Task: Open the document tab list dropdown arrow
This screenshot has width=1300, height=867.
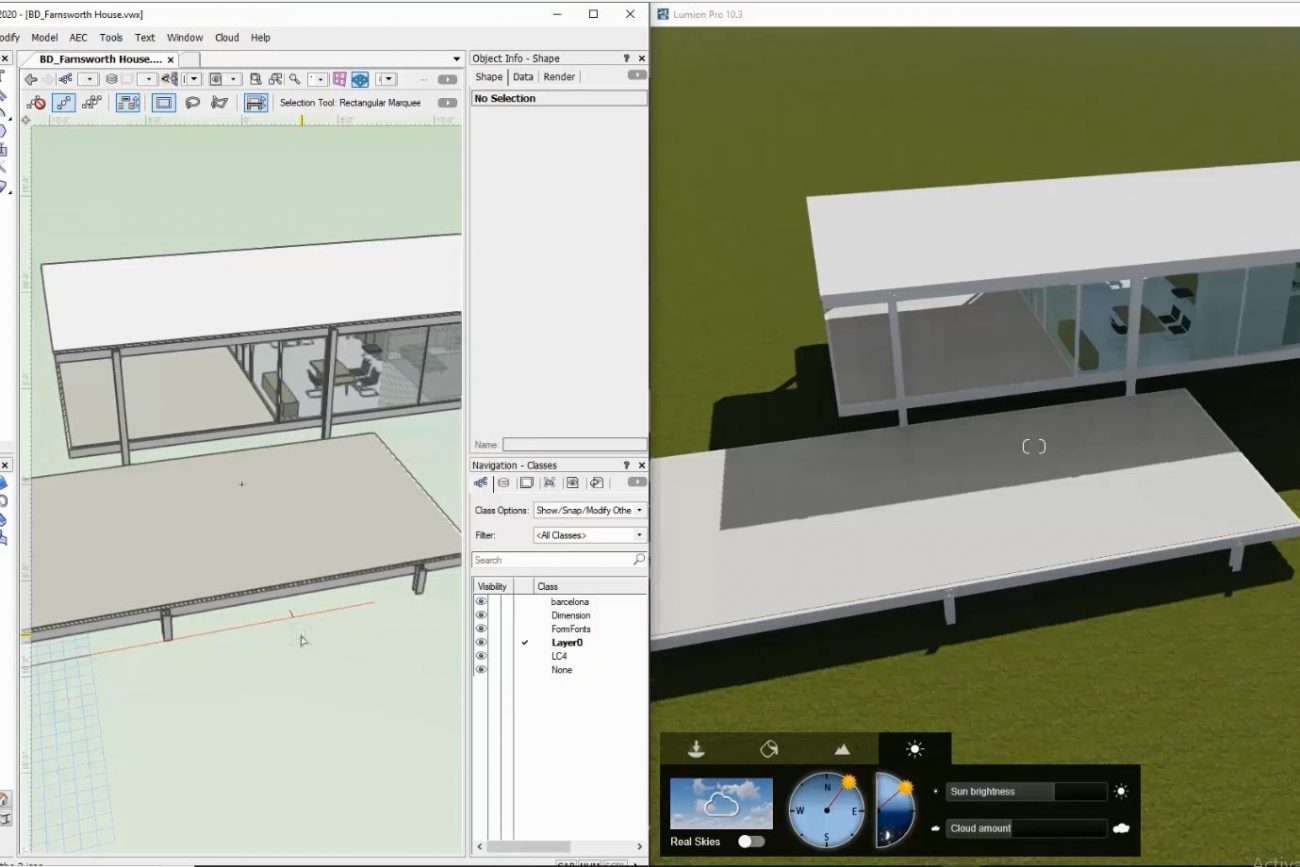Action: tap(457, 59)
